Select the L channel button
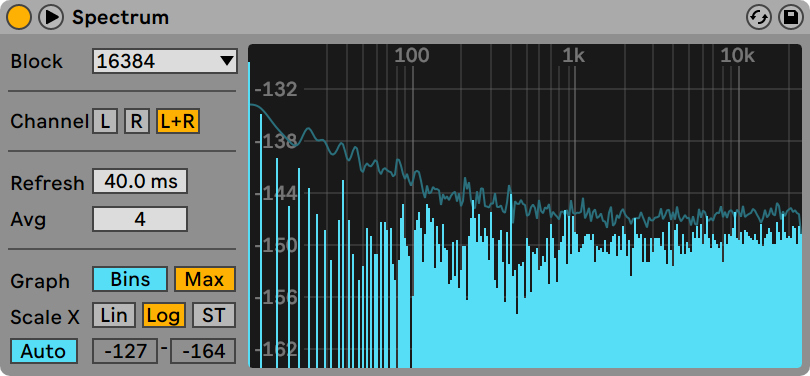 (105, 121)
